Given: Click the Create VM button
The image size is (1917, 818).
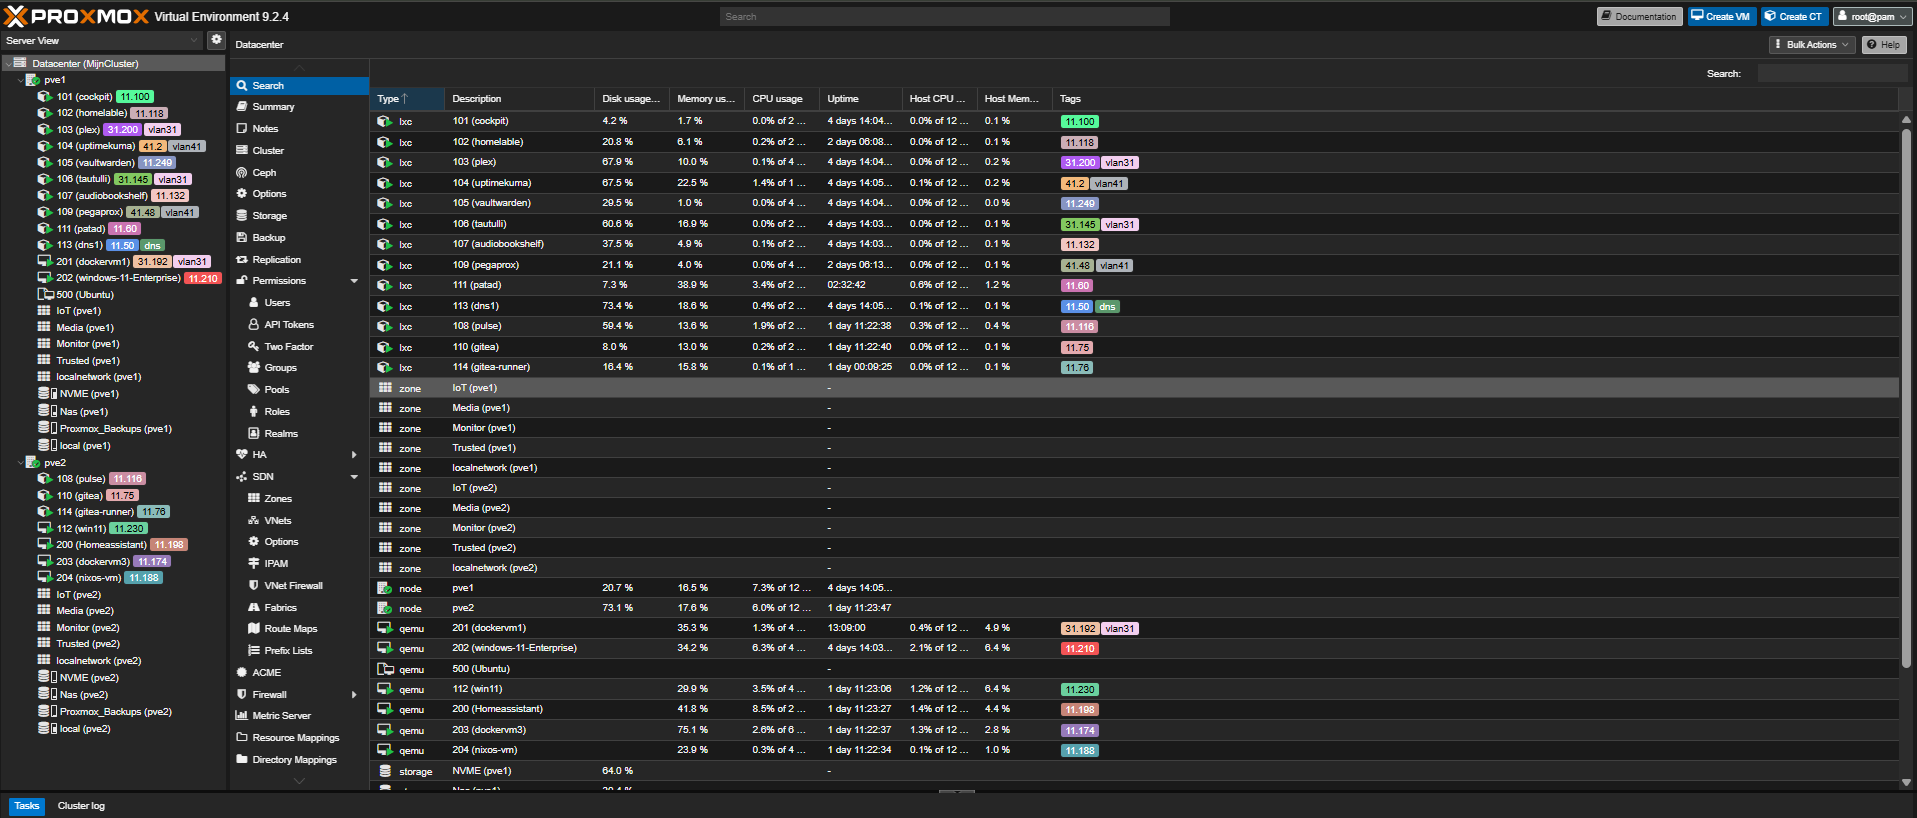Looking at the screenshot, I should click(x=1721, y=17).
